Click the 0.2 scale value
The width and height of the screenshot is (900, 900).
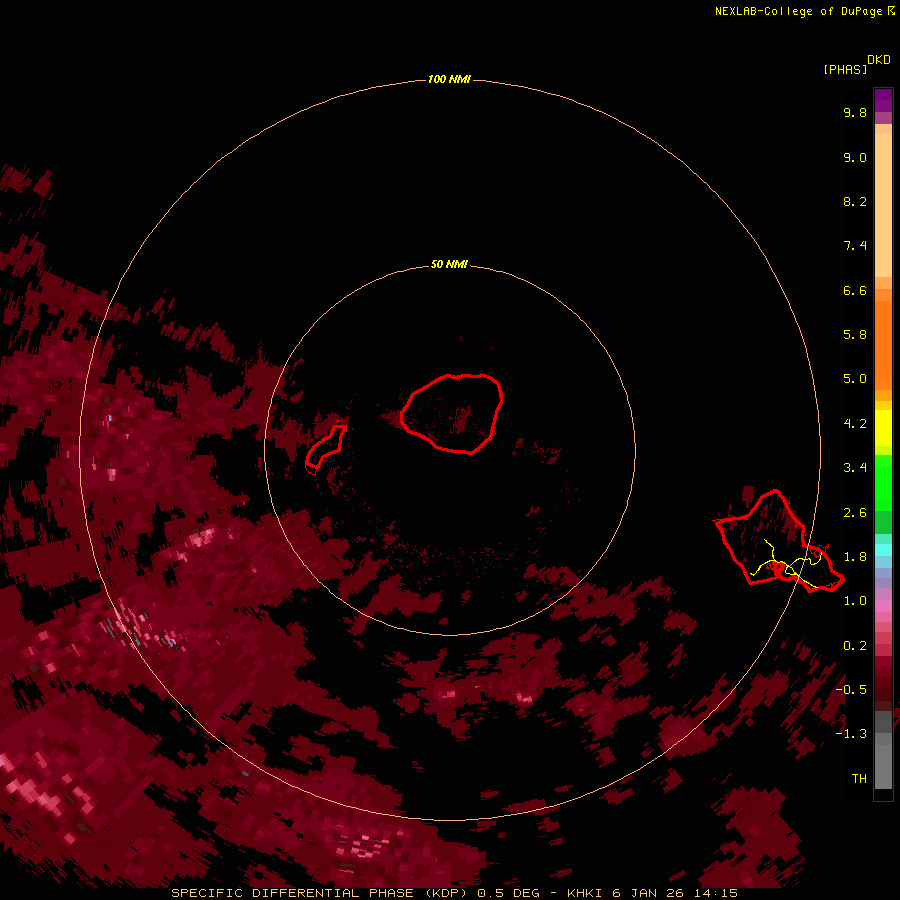tap(855, 646)
